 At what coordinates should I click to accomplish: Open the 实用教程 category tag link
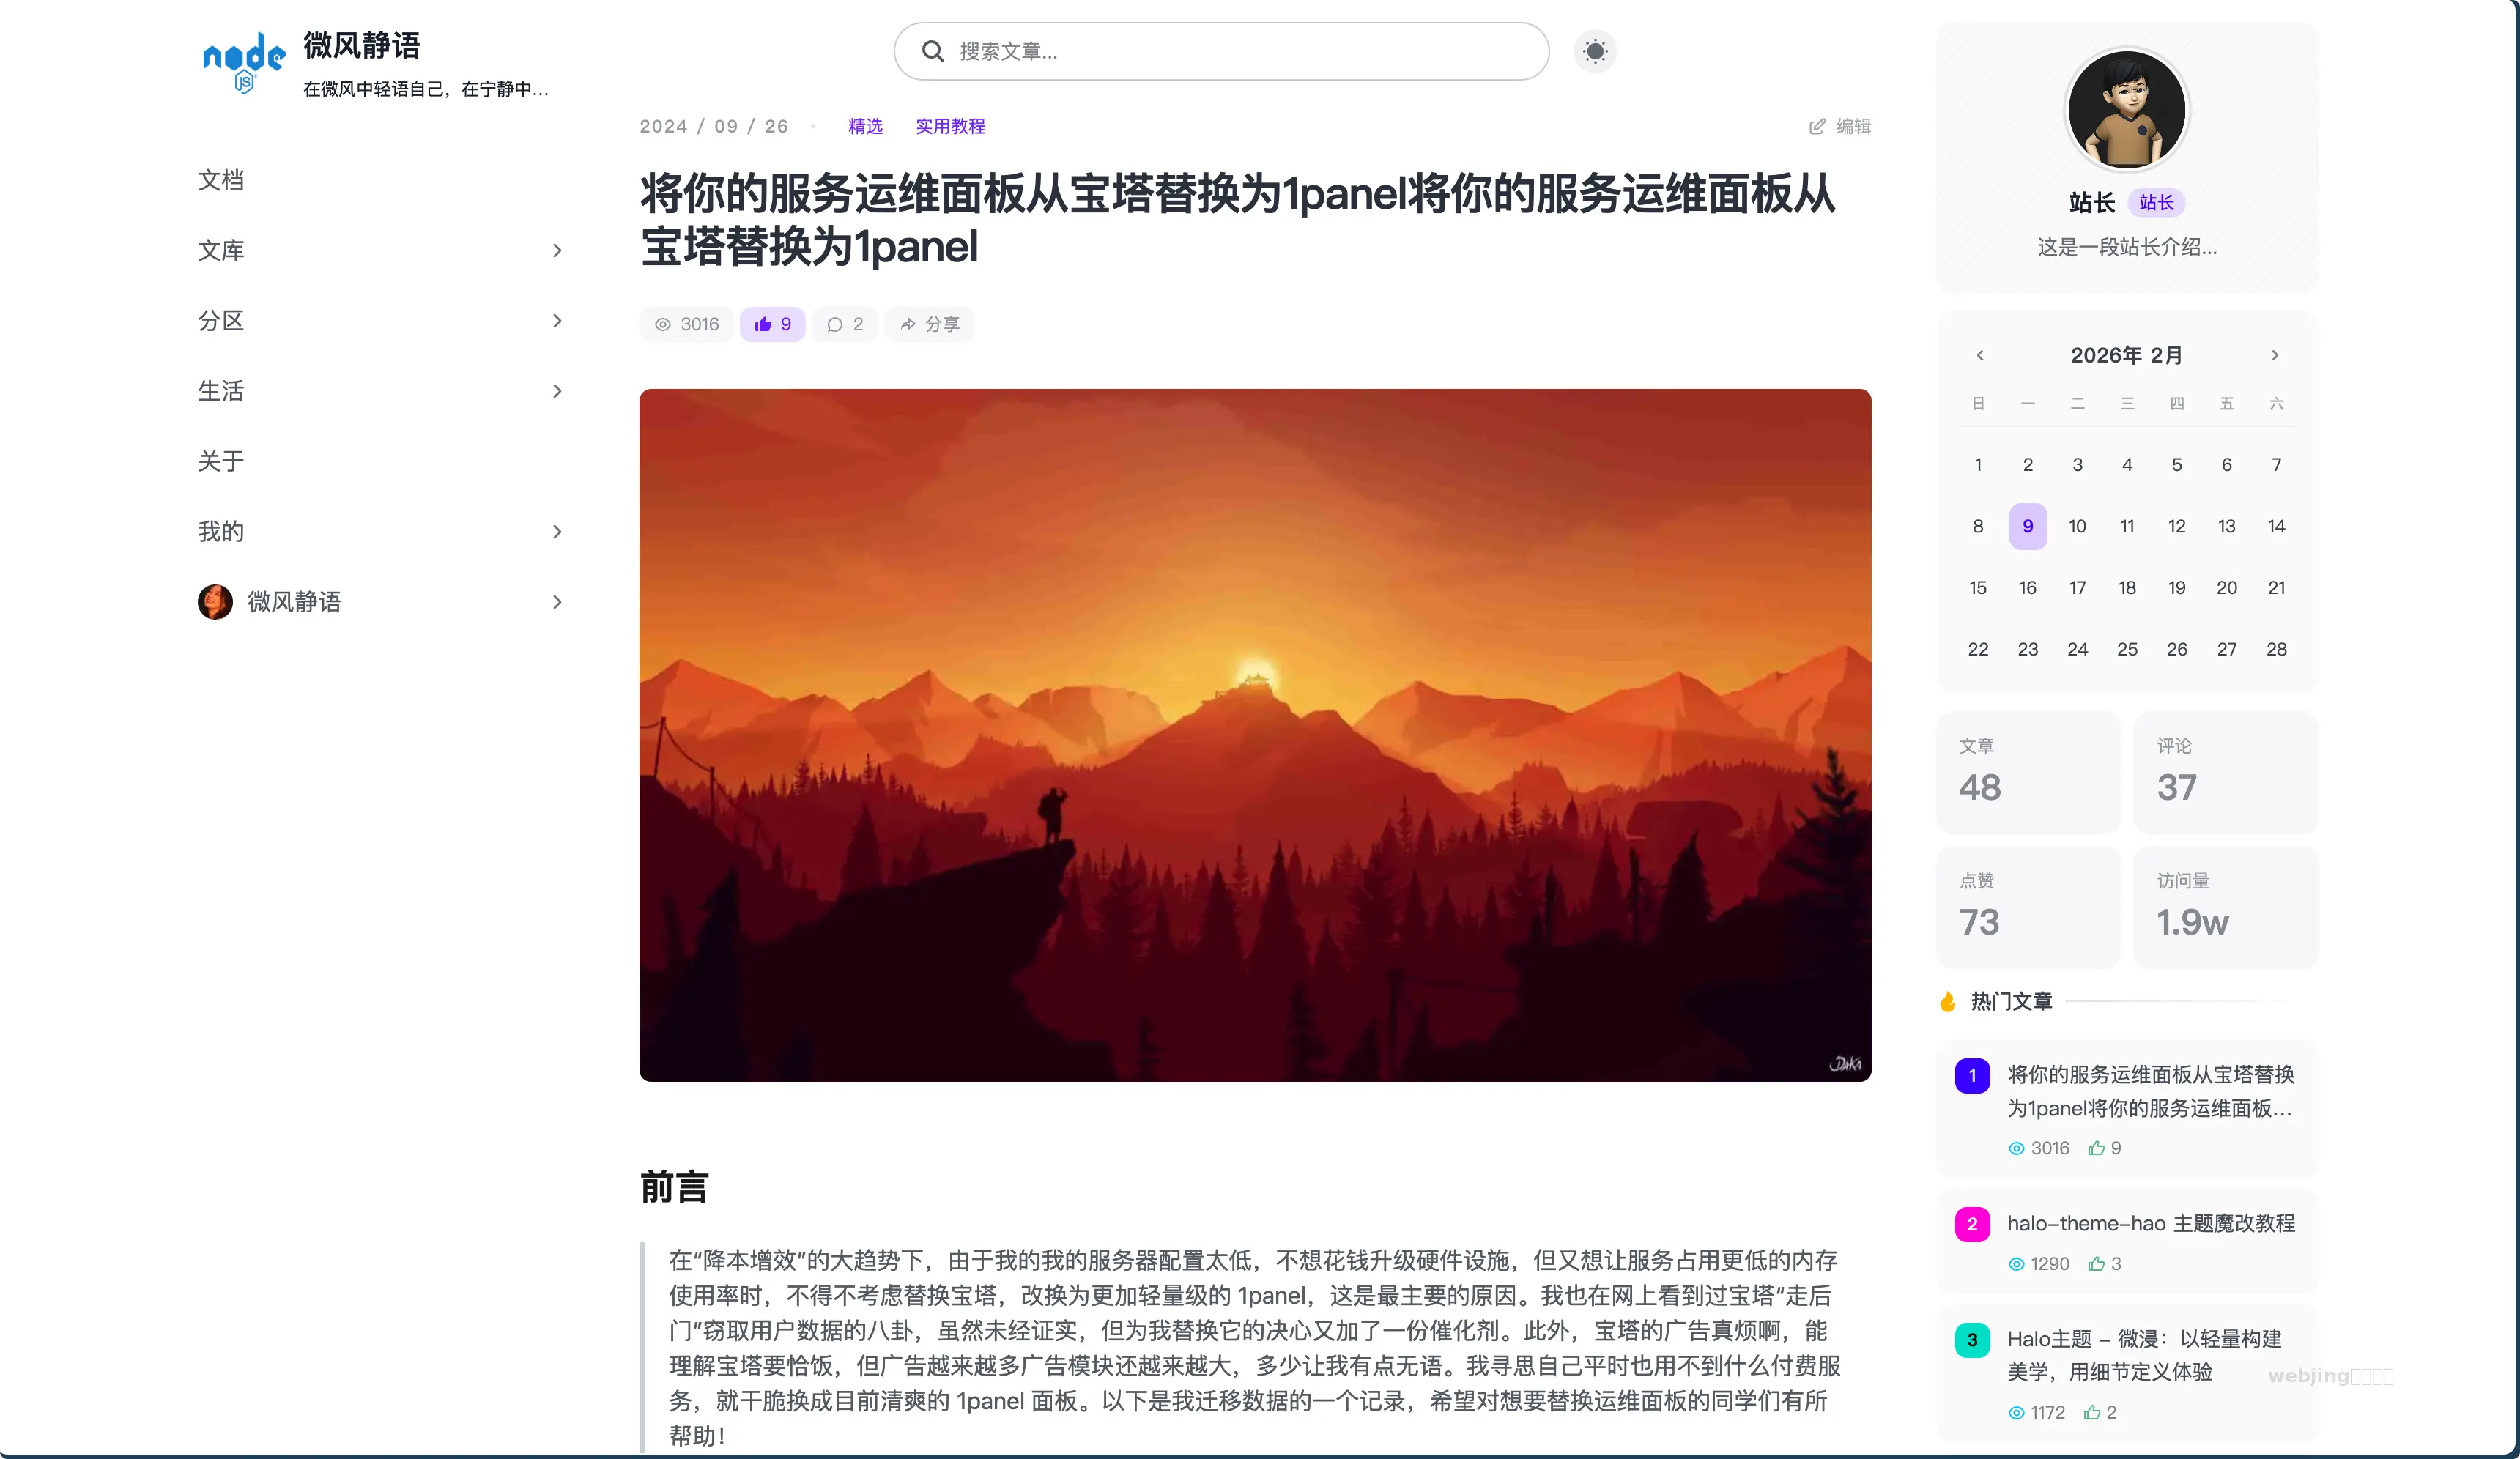tap(950, 126)
